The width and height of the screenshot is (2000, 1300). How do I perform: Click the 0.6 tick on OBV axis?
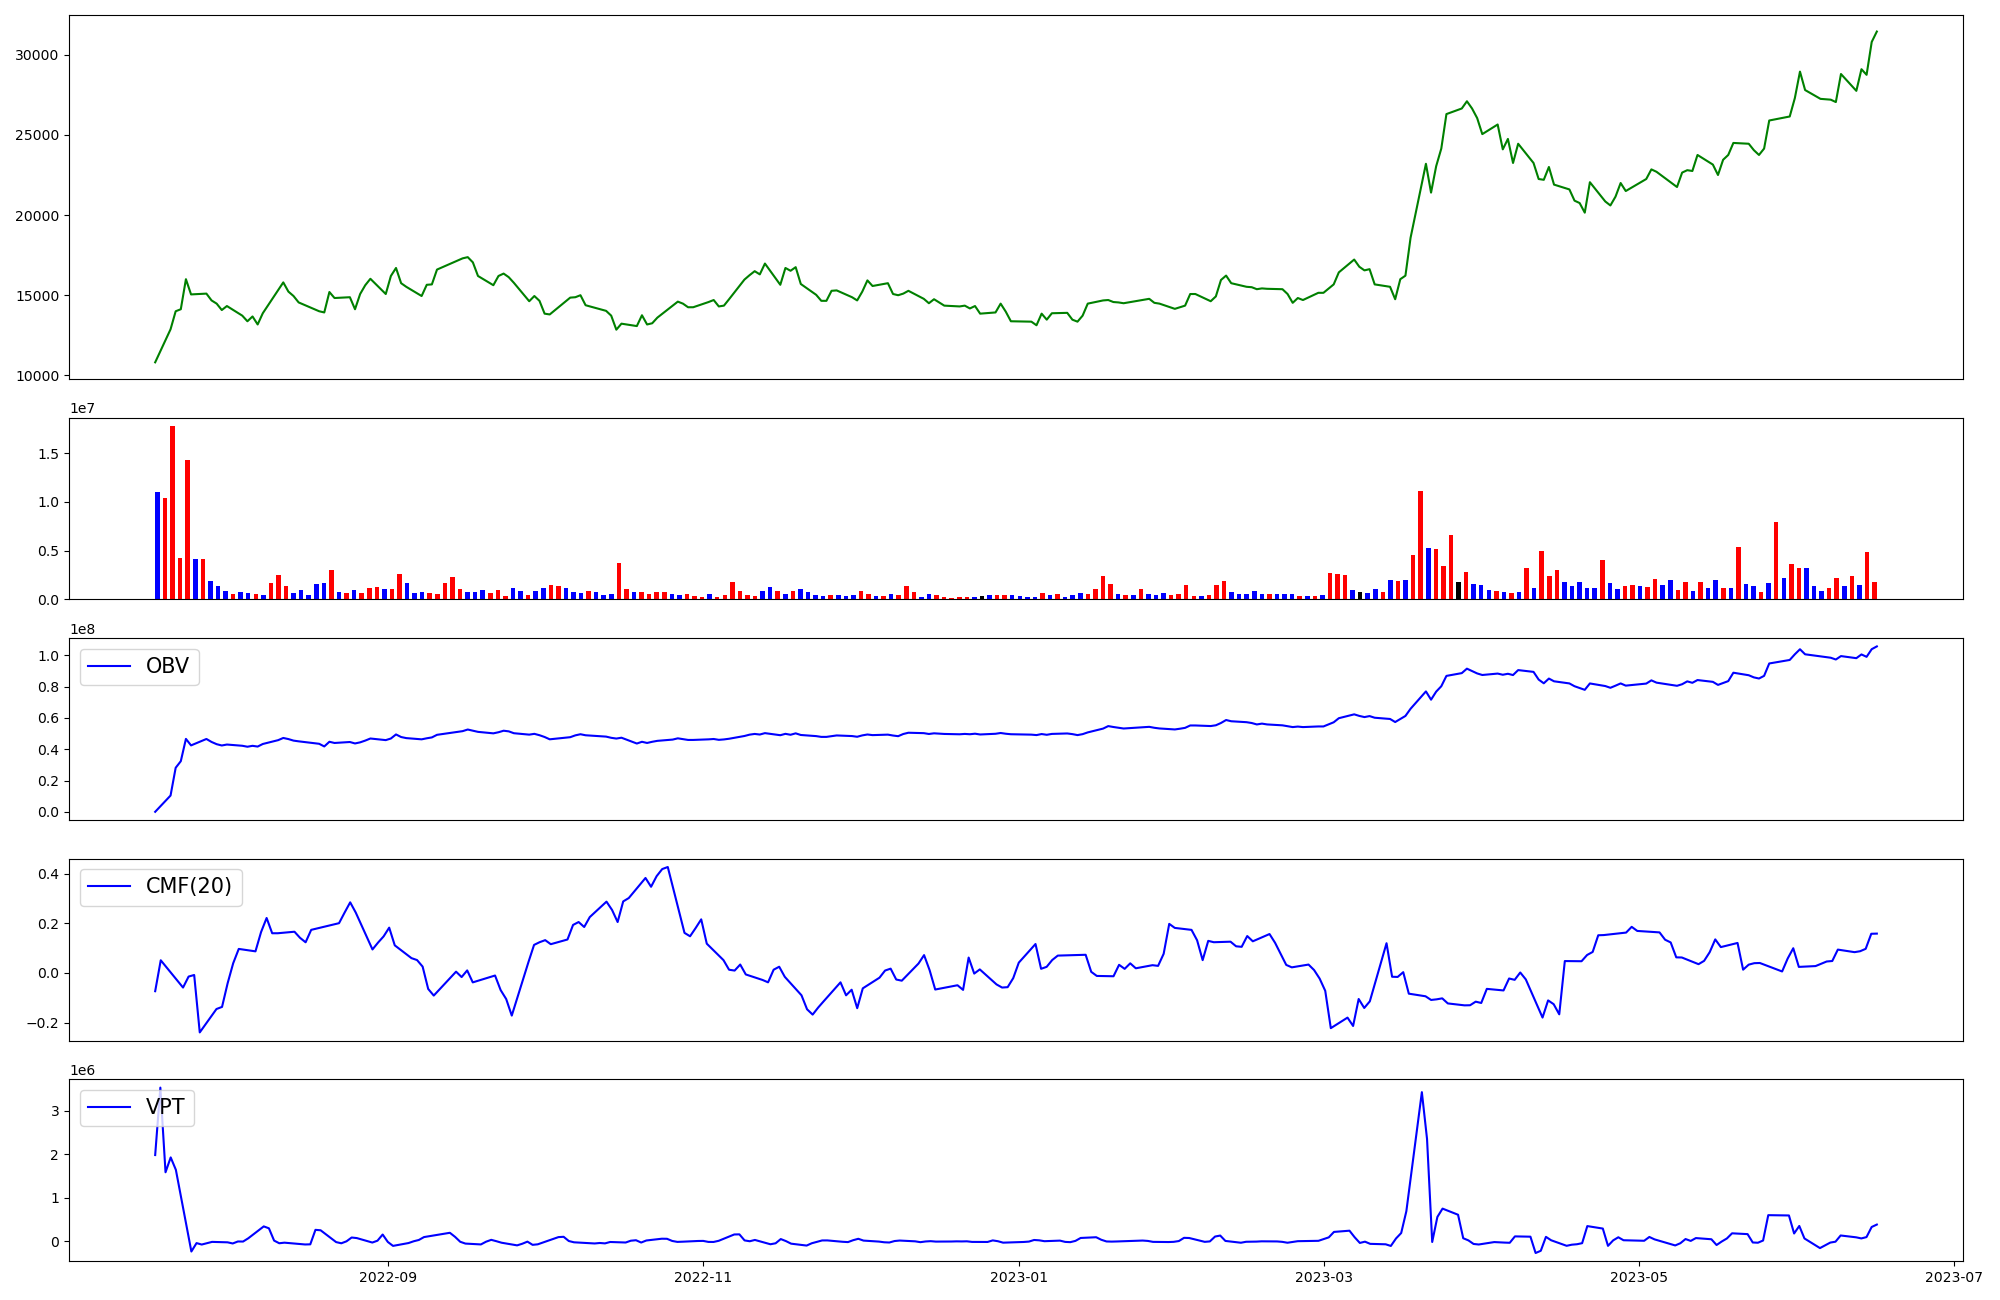click(50, 718)
